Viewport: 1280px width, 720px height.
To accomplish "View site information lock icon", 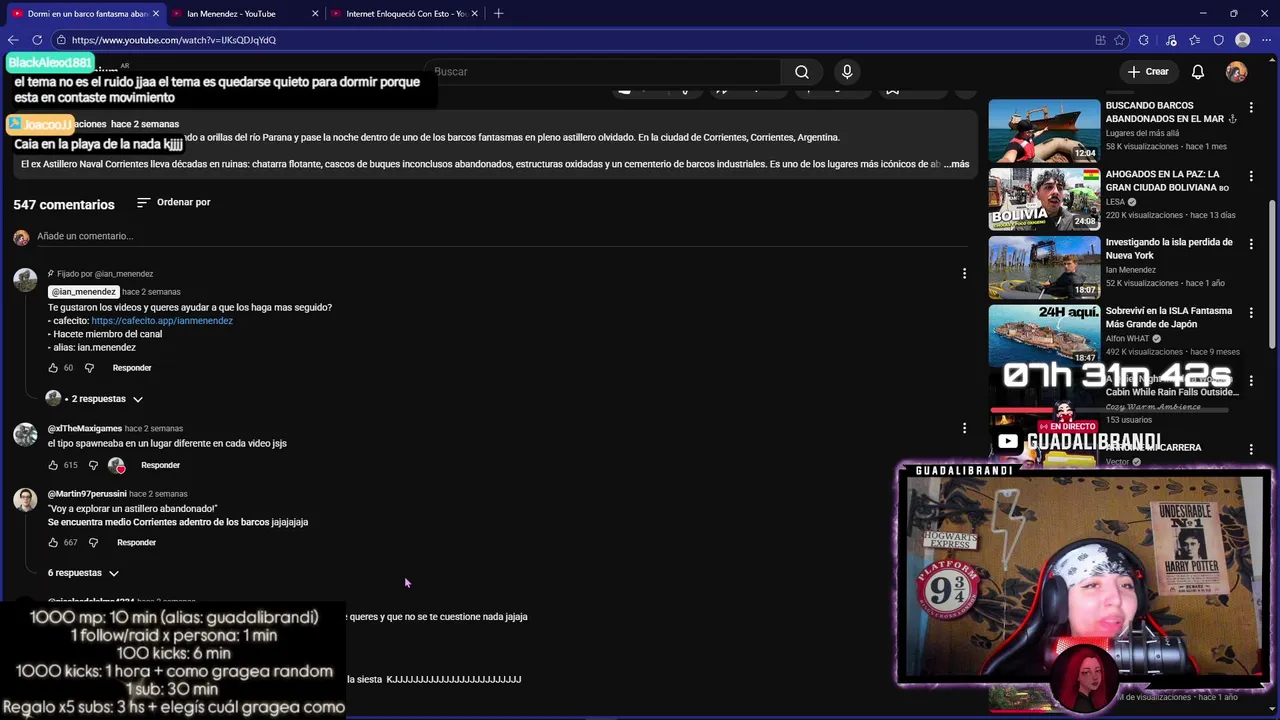I will [61, 40].
